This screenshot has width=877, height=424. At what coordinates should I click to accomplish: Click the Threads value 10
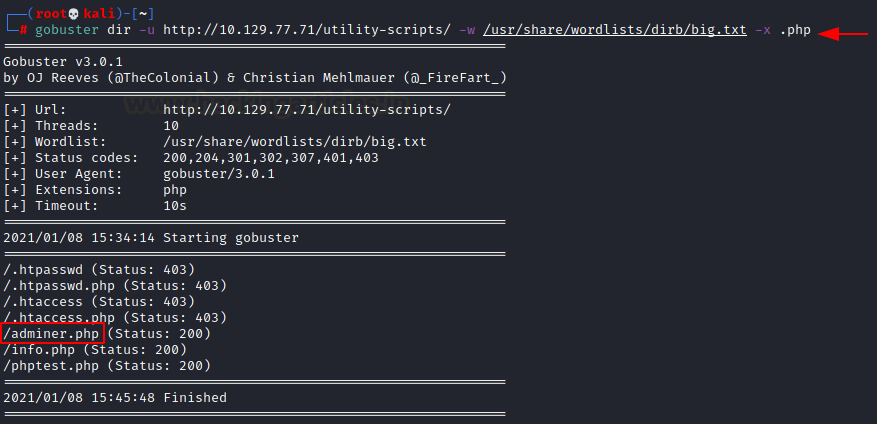(171, 126)
